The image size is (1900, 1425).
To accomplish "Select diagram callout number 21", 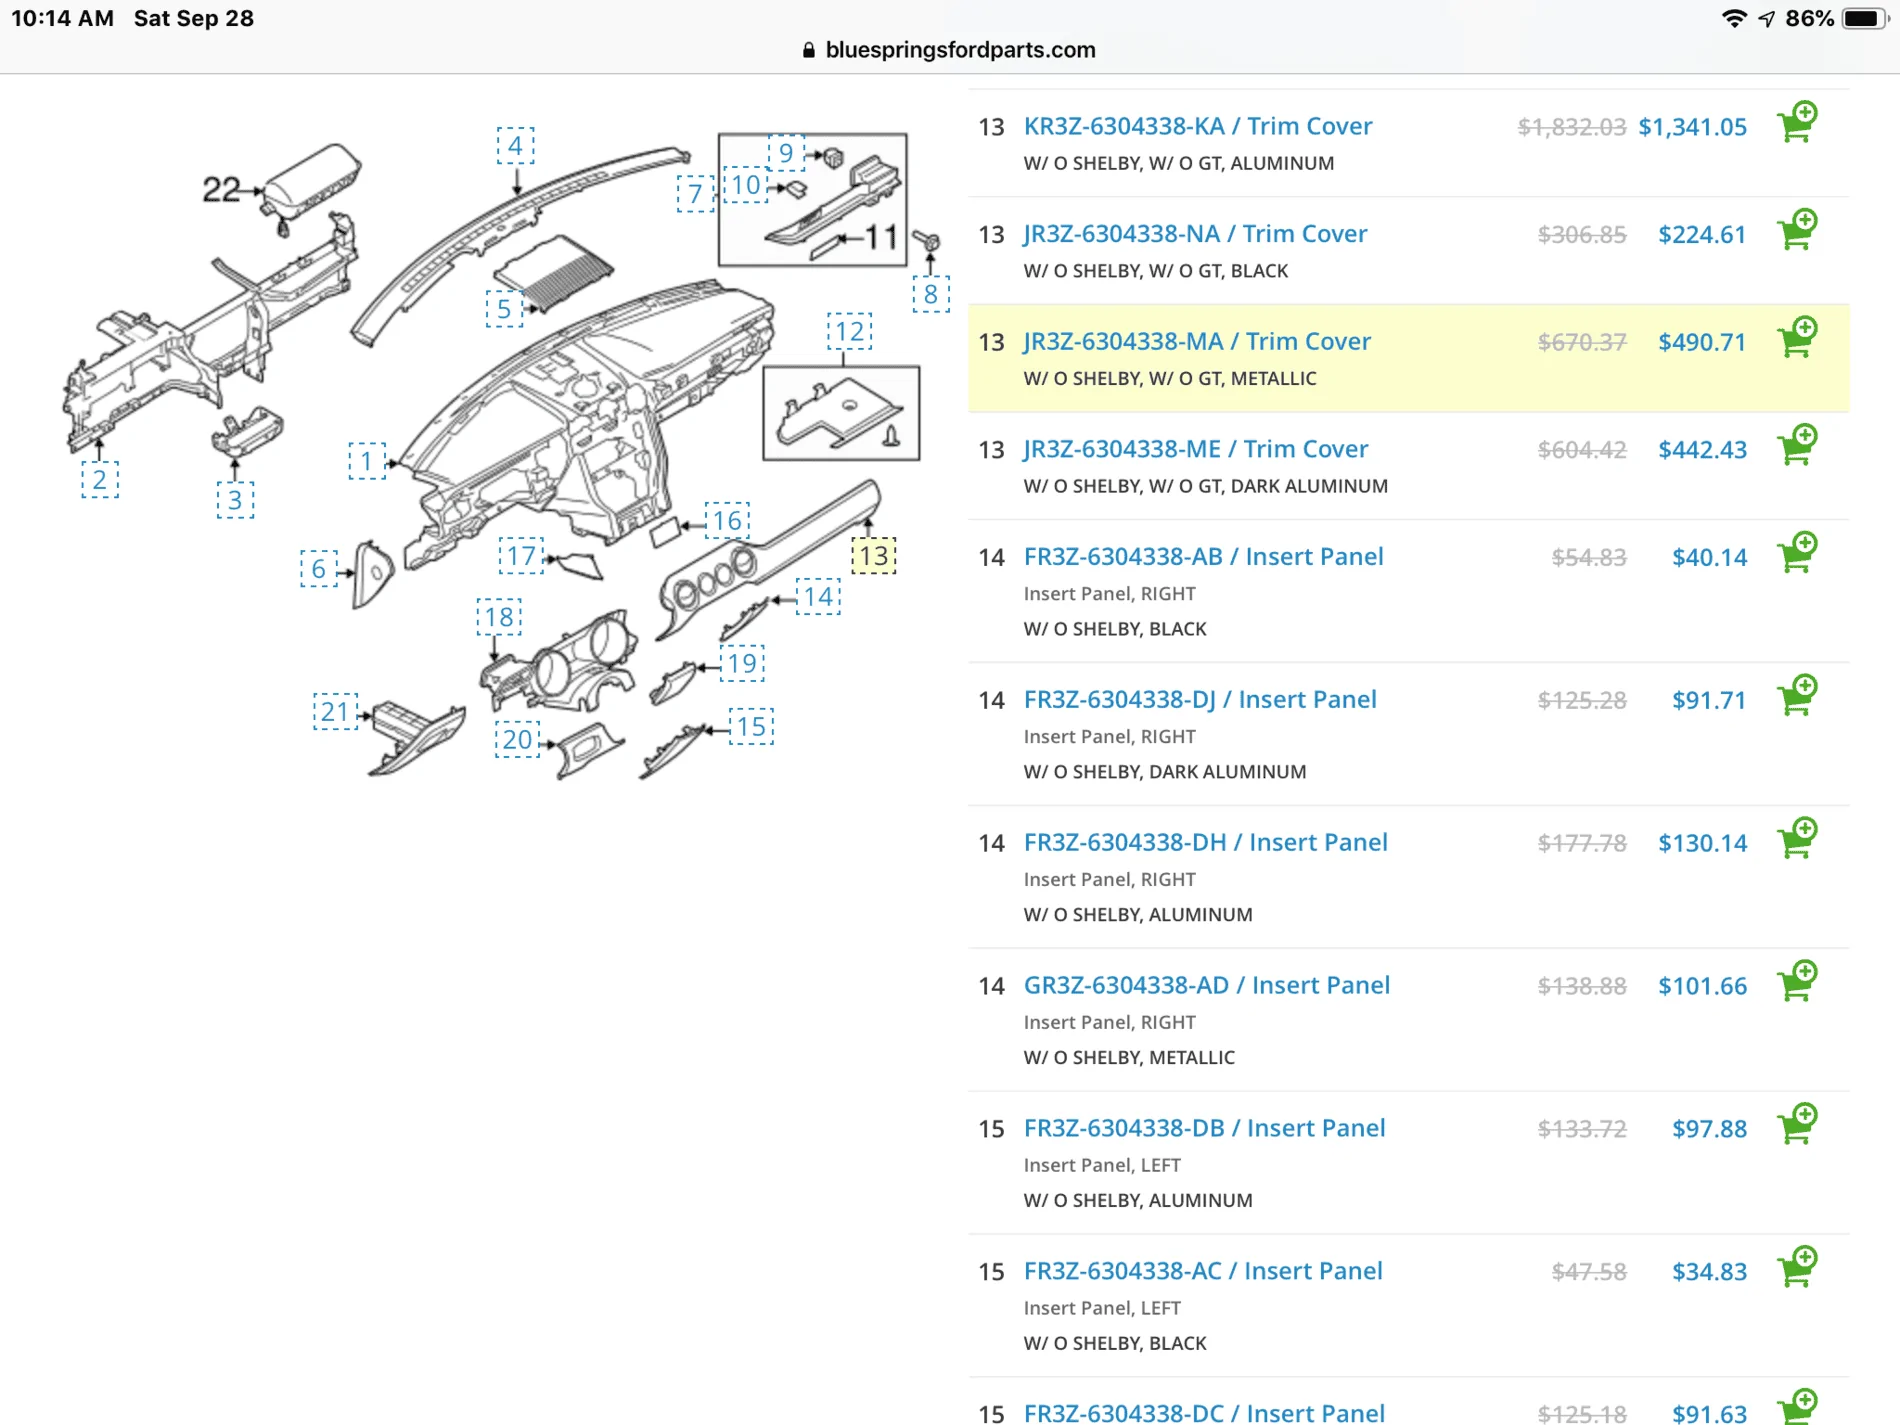I will (x=335, y=712).
